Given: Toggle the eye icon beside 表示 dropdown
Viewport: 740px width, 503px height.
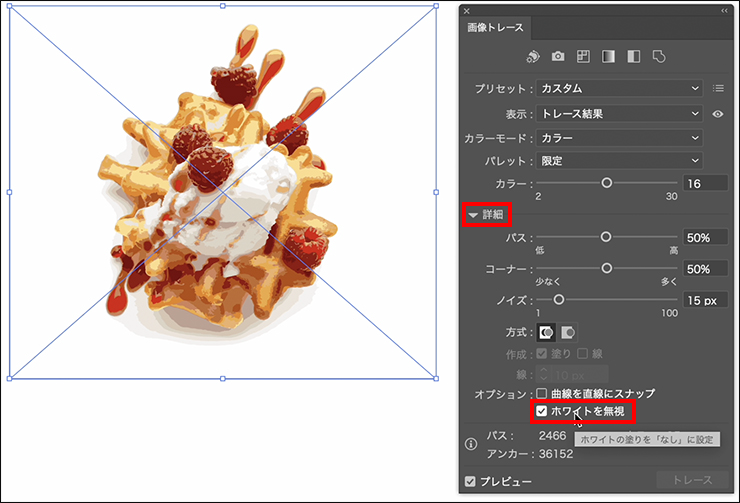Looking at the screenshot, I should (x=718, y=114).
